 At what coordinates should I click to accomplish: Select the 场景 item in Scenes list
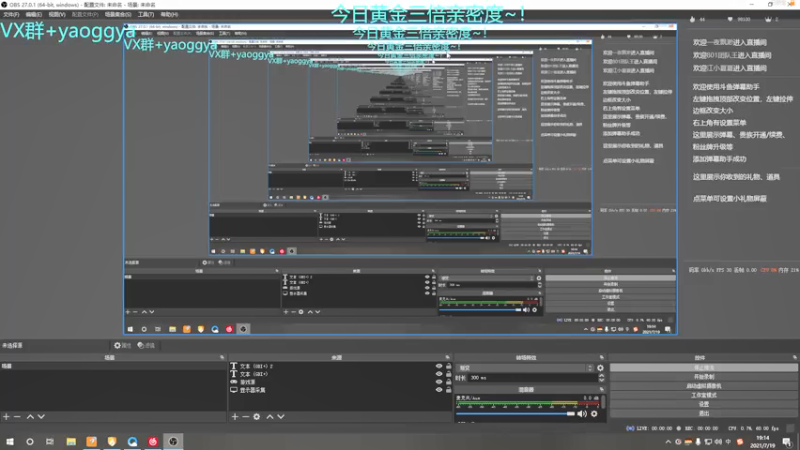112,366
